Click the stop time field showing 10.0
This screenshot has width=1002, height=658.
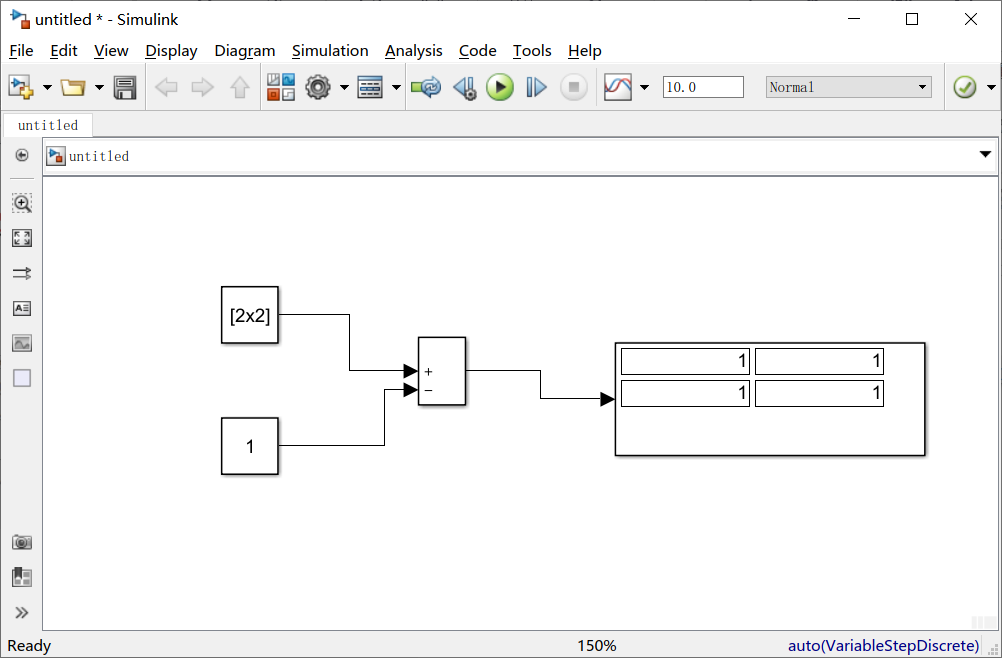coord(703,86)
